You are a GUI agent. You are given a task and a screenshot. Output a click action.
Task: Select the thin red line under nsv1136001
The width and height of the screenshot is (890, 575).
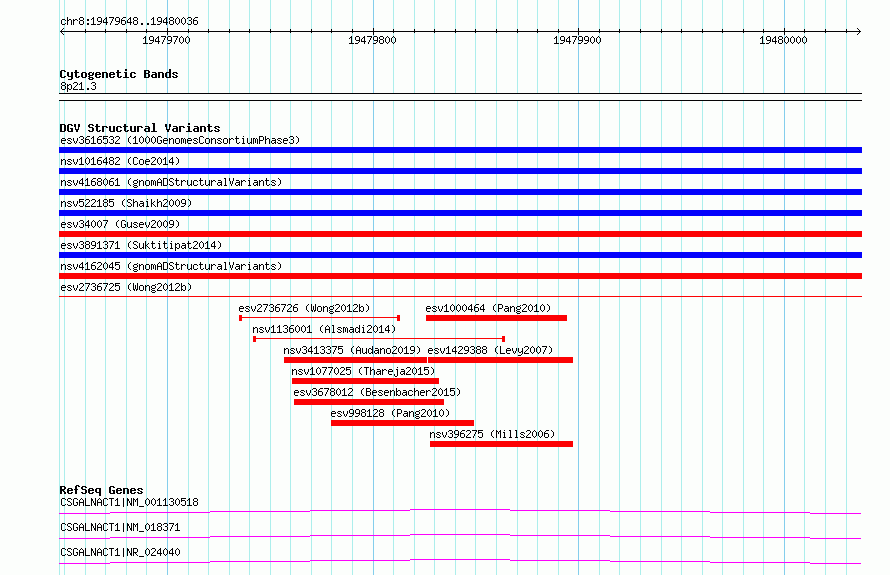point(379,339)
